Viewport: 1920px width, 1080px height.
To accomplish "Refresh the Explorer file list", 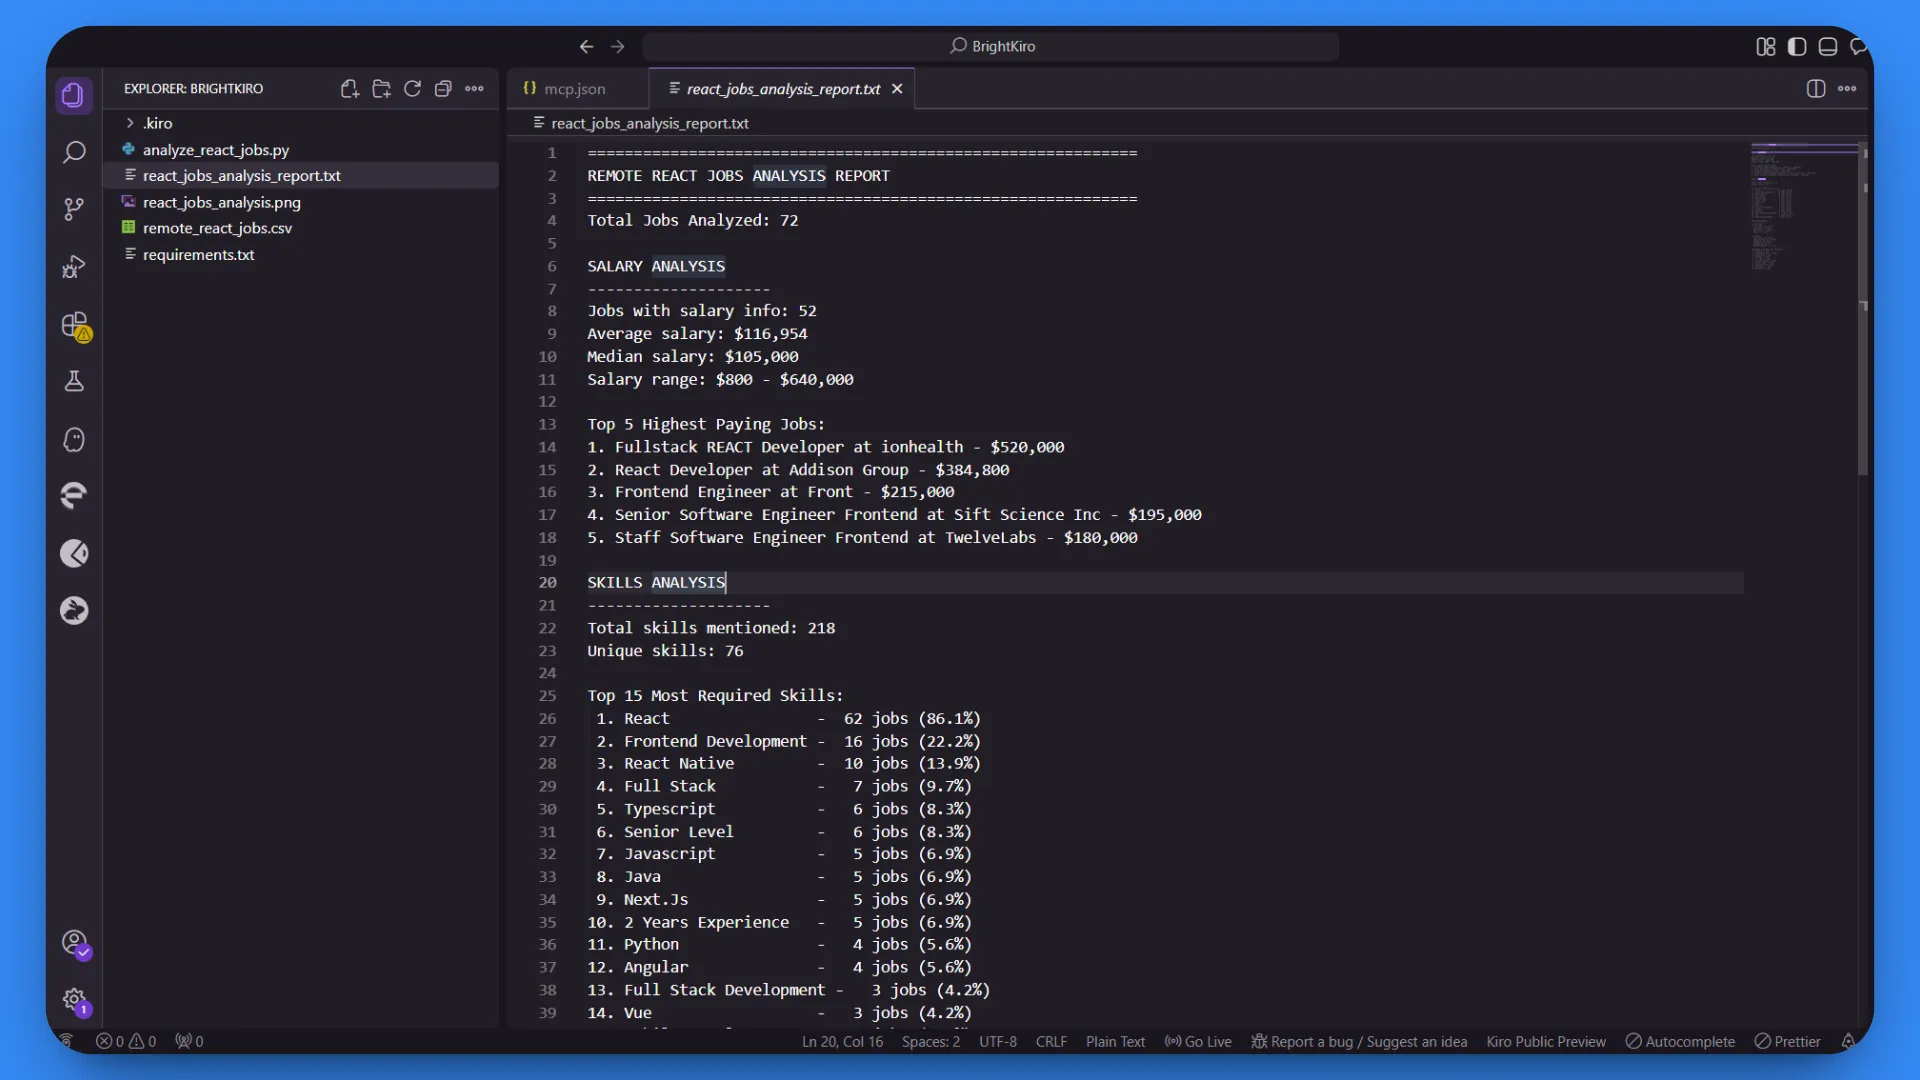I will pyautogui.click(x=412, y=89).
